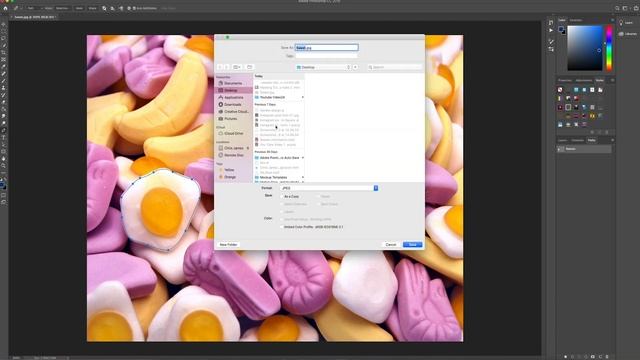
Task: Open Creative Cloud Files in the sidebar
Action: tap(233, 111)
